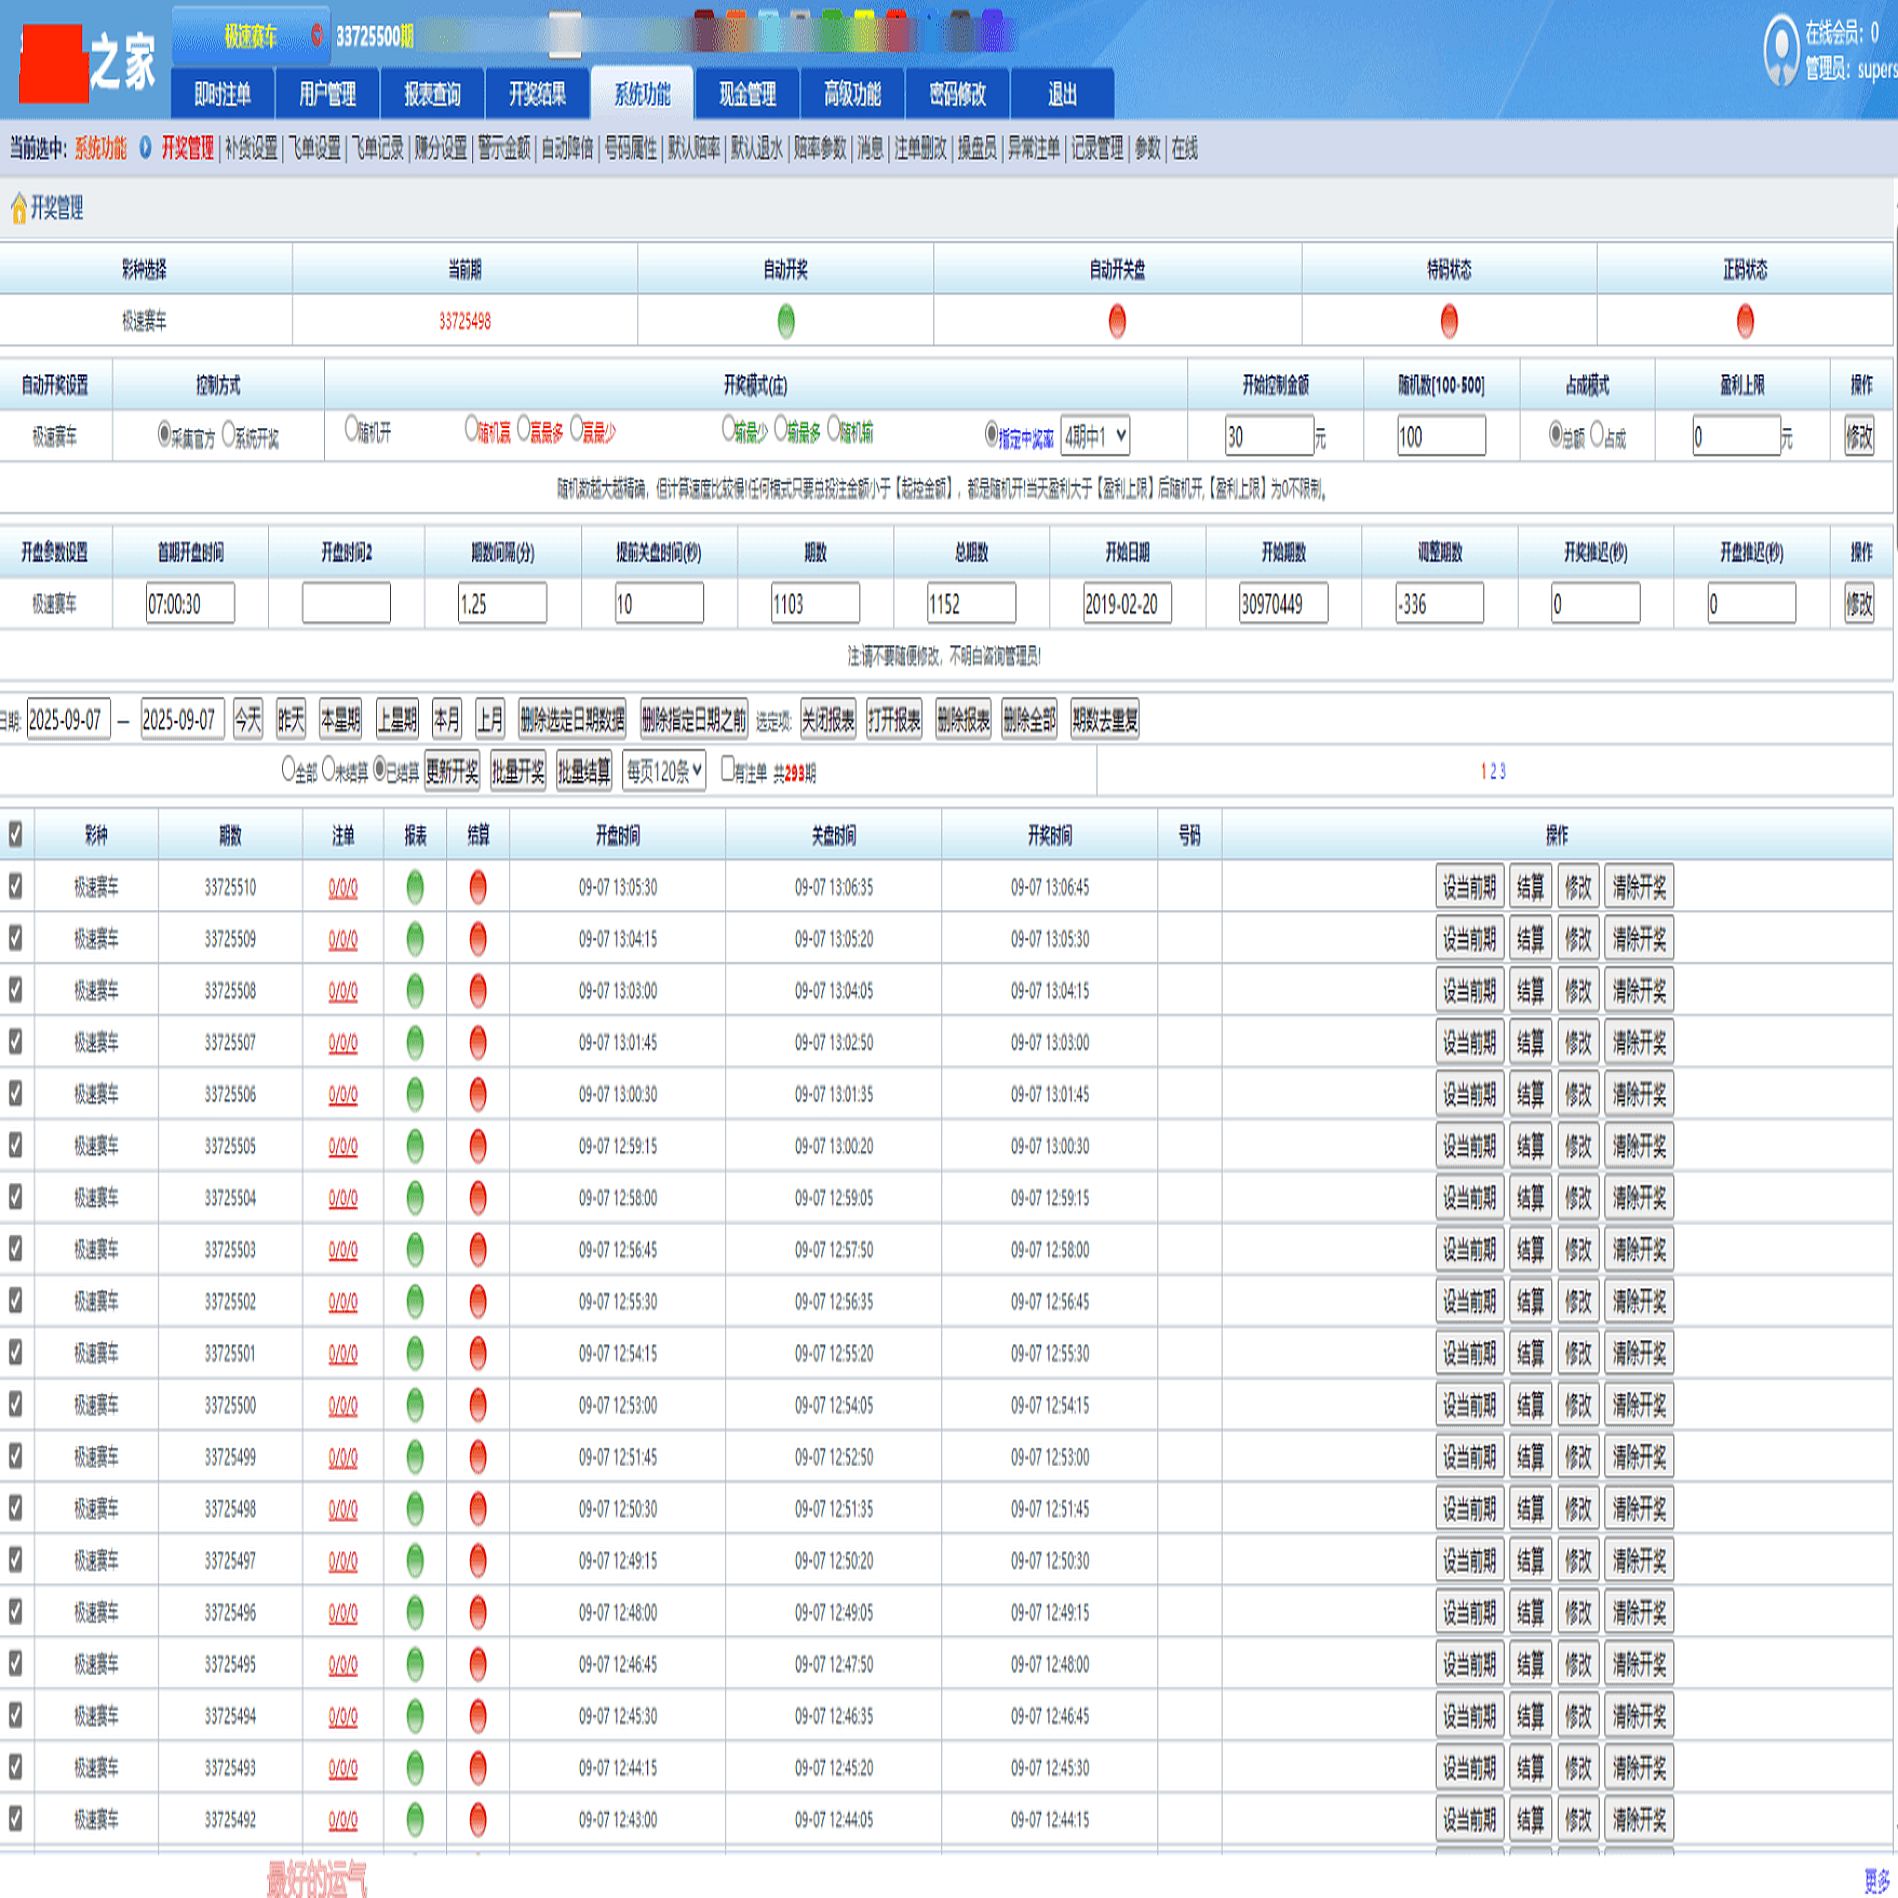Click the 0/0/0 link for period 33725508

343,991
